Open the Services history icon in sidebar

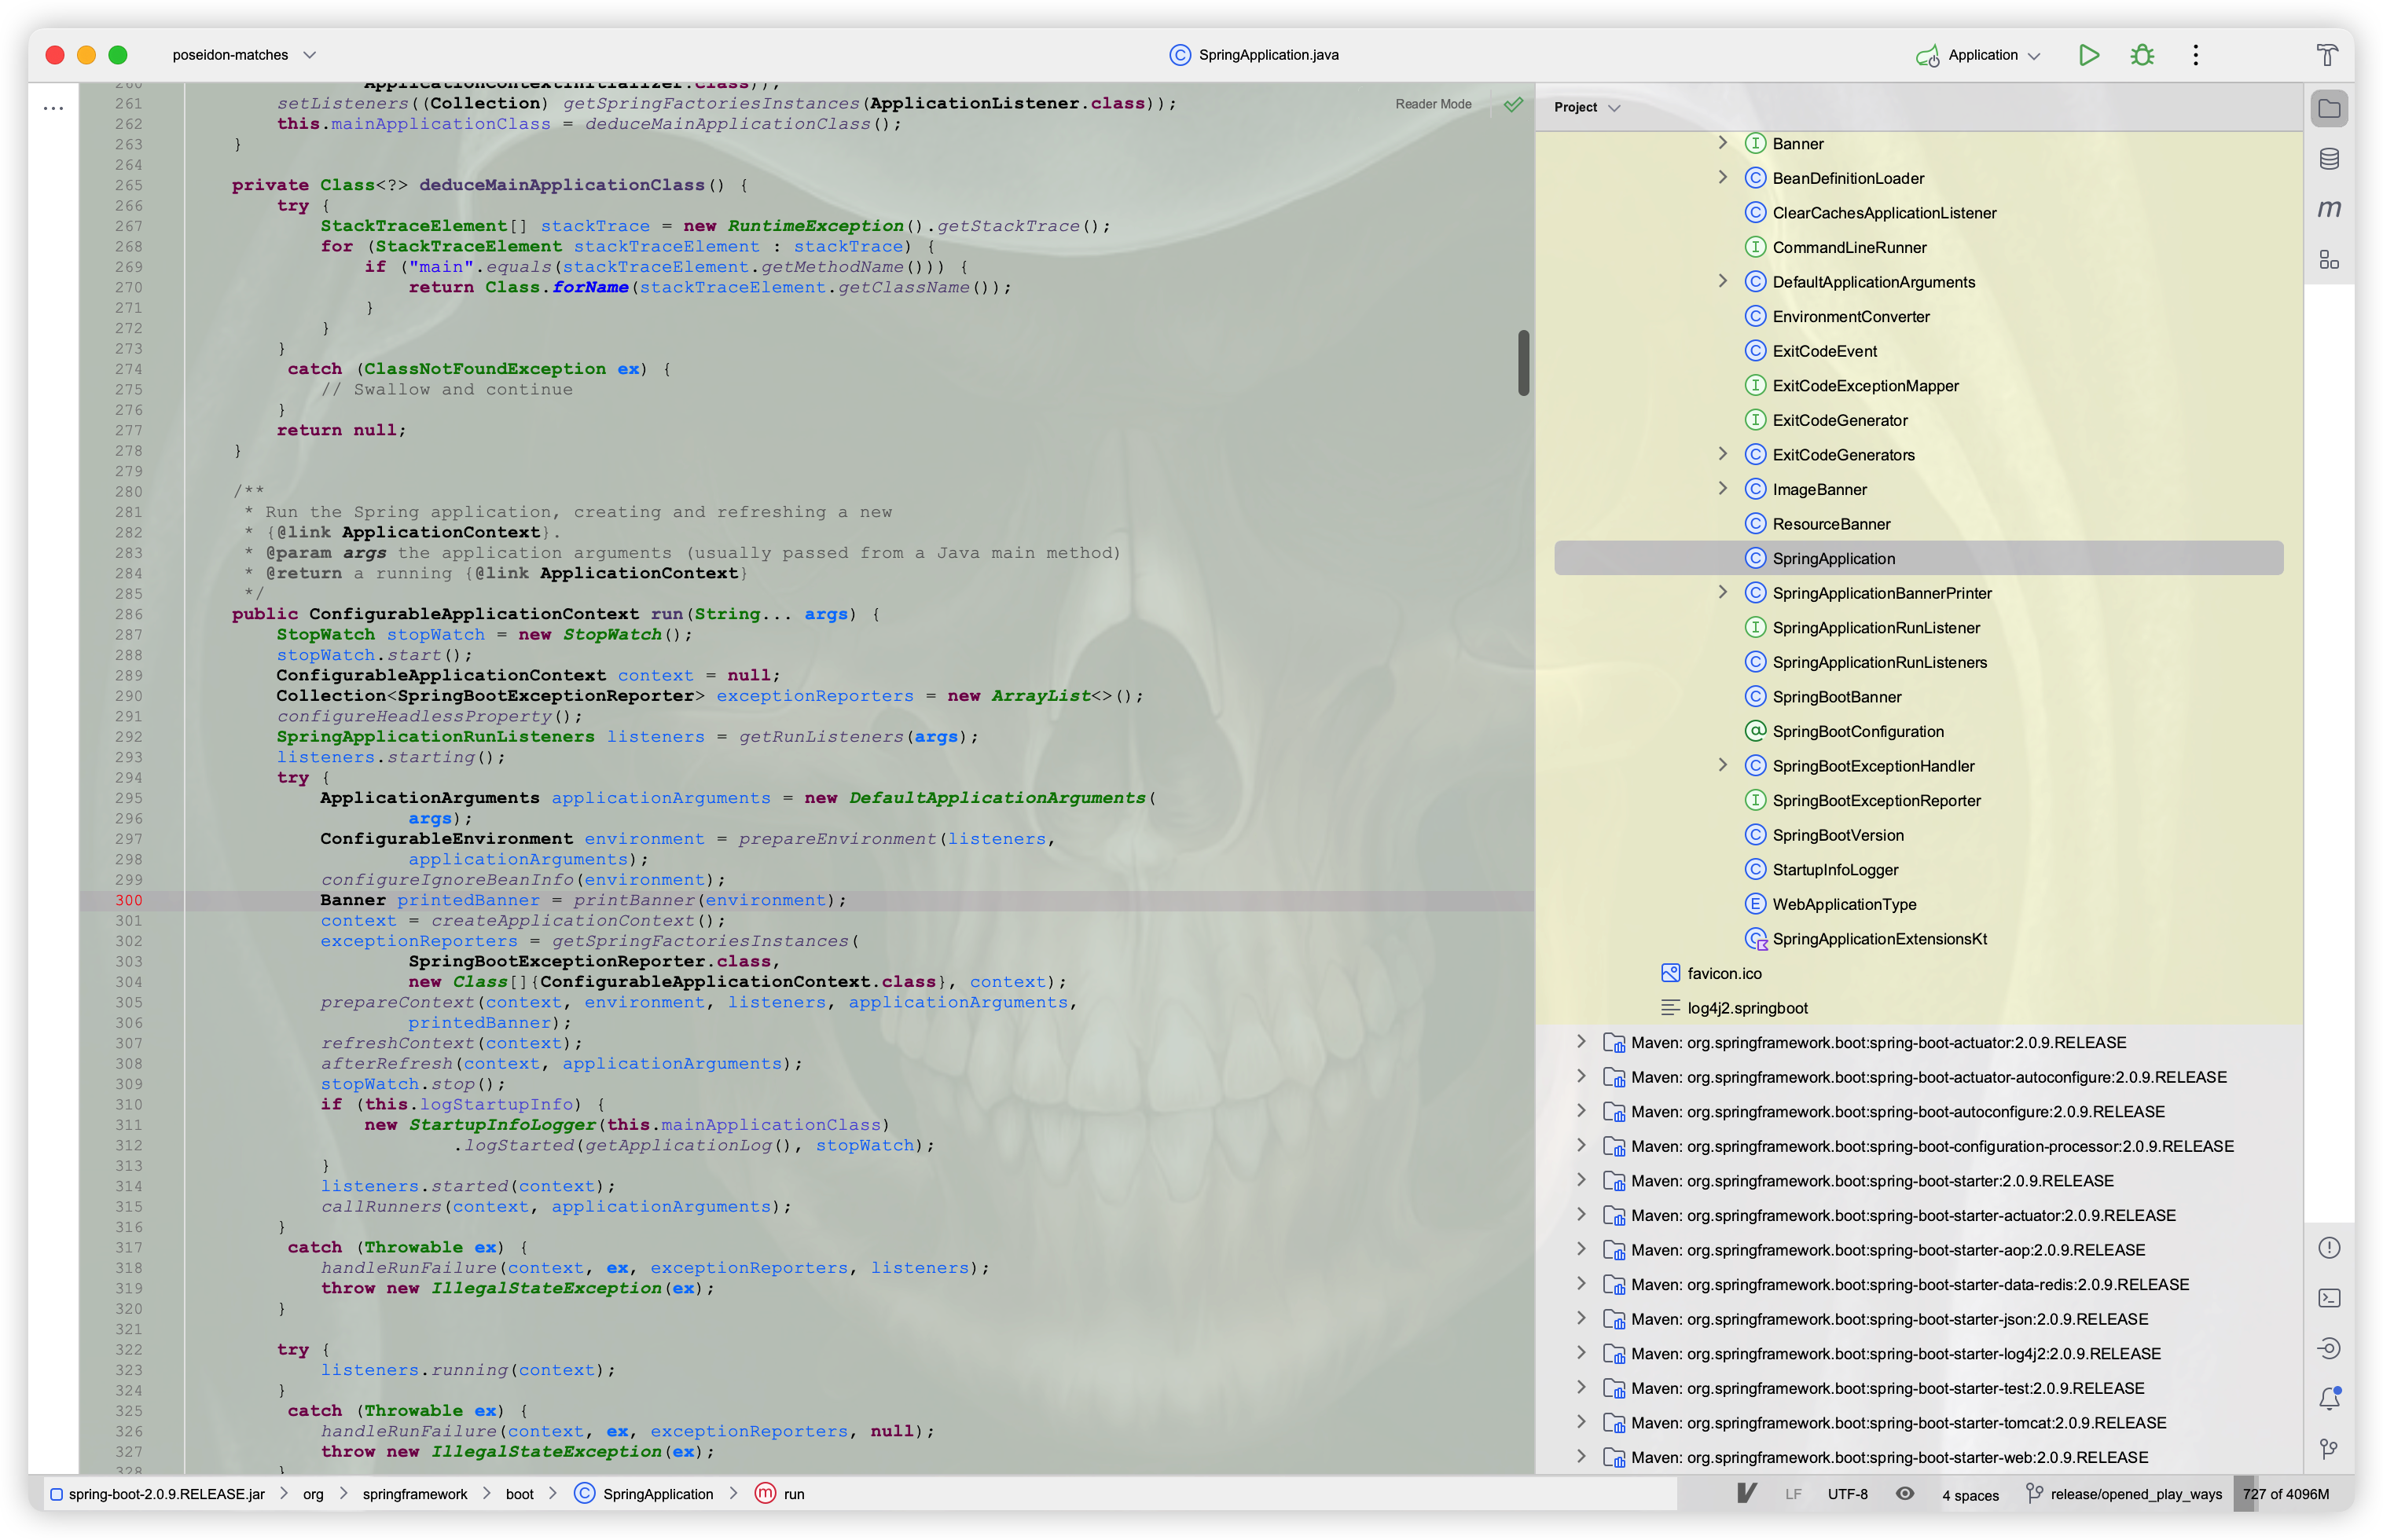(x=2329, y=1348)
